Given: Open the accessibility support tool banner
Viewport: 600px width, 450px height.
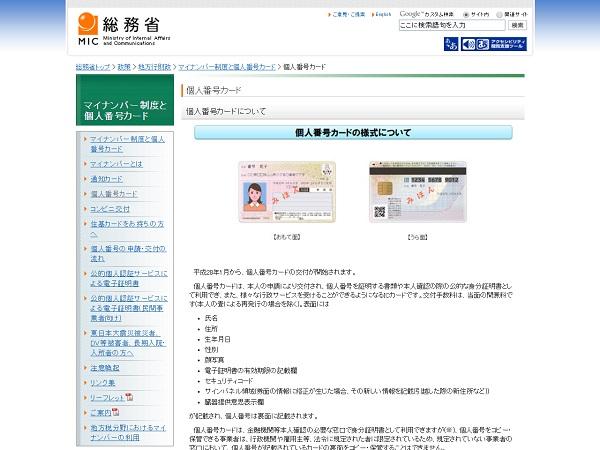Looking at the screenshot, I should point(494,44).
